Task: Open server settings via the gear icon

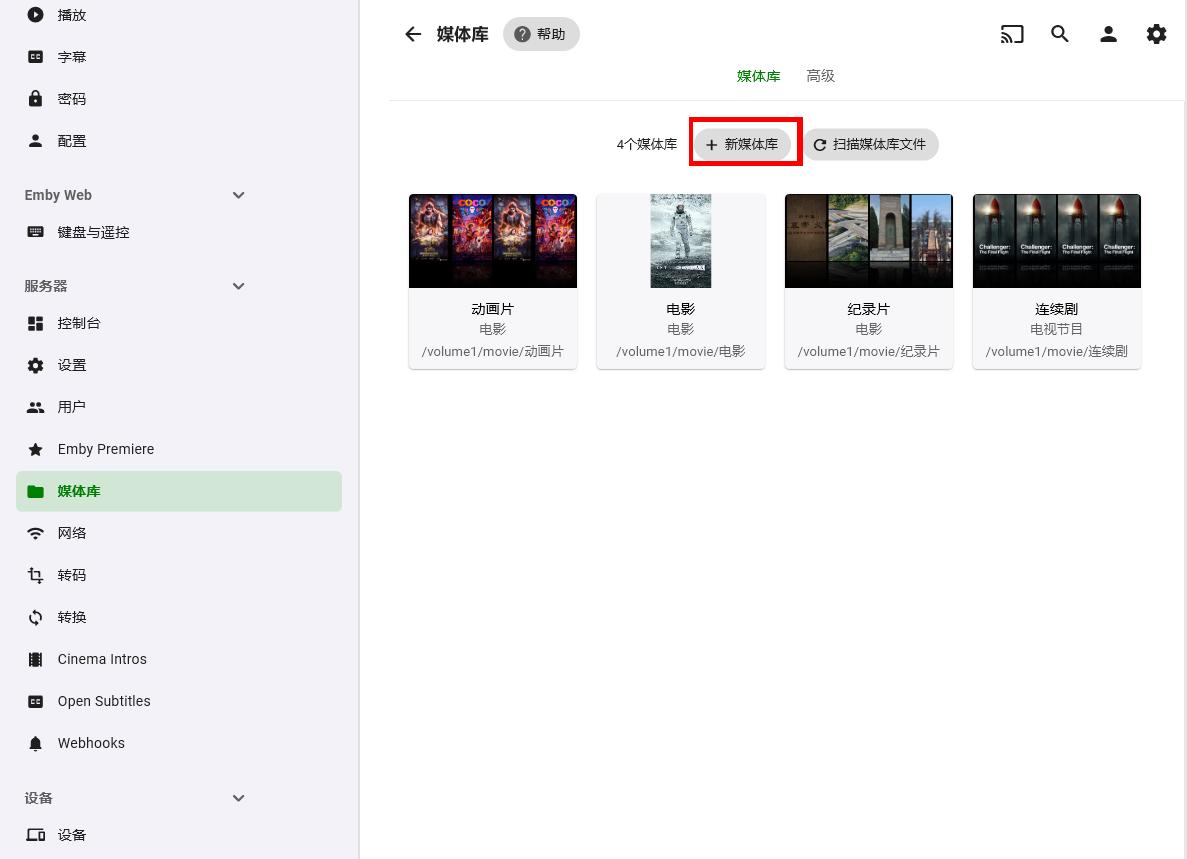Action: pyautogui.click(x=1157, y=34)
